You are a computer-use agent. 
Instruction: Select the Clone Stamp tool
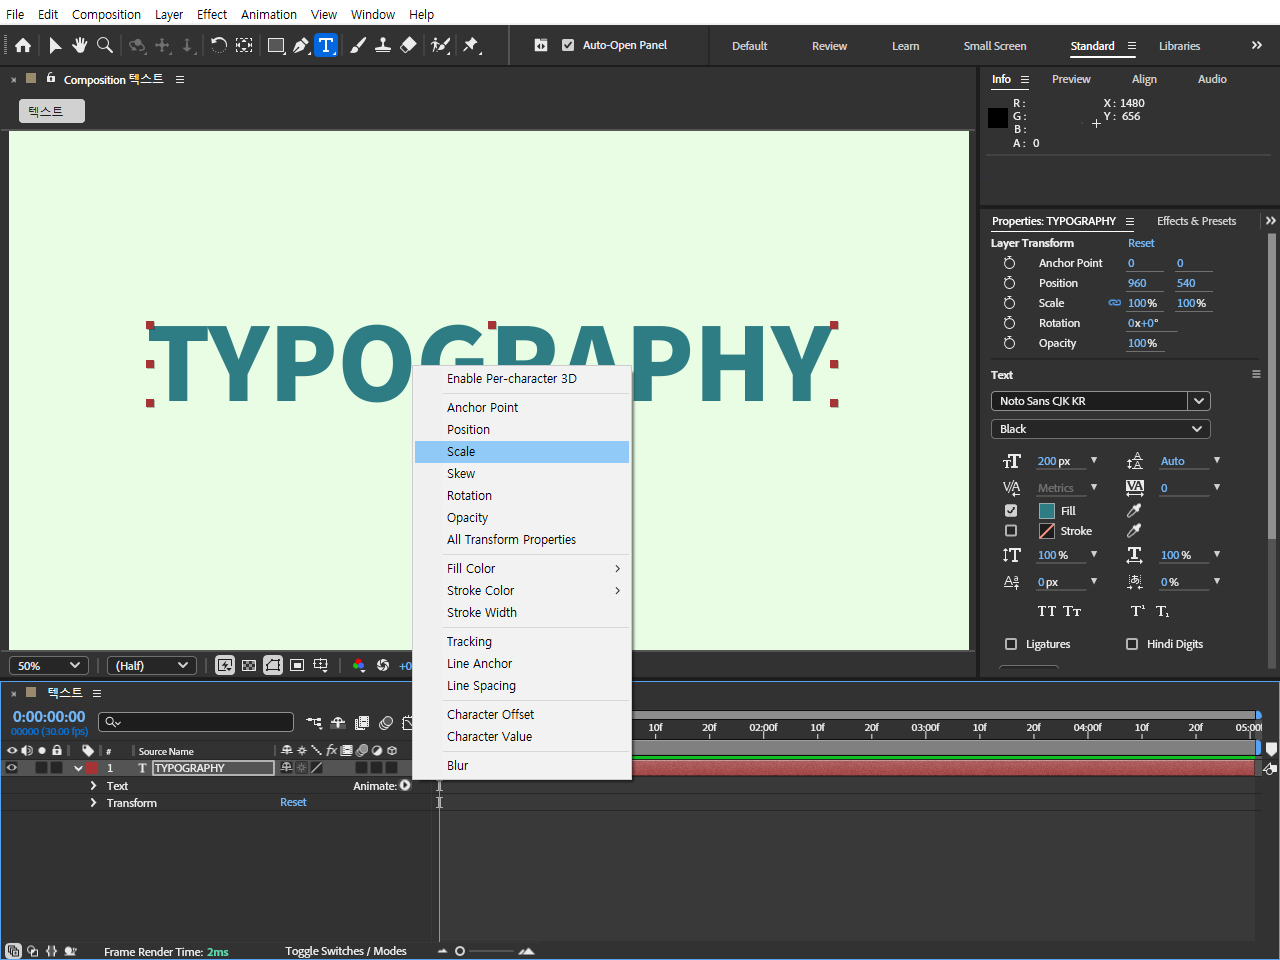point(383,45)
